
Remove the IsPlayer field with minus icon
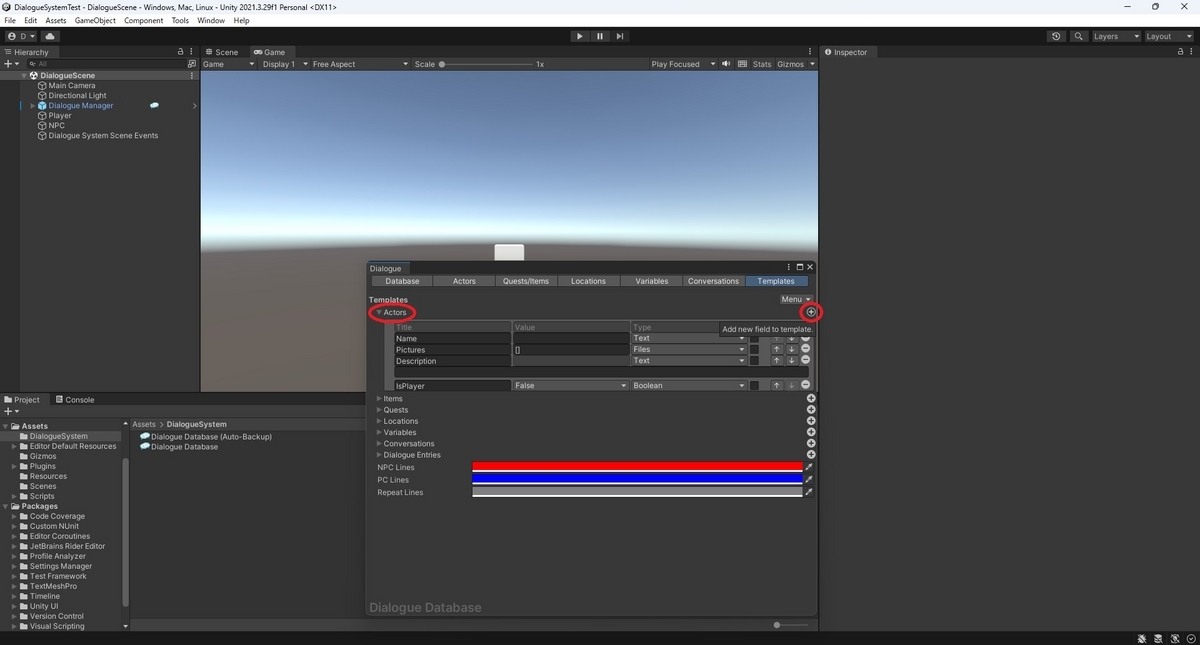click(x=805, y=385)
